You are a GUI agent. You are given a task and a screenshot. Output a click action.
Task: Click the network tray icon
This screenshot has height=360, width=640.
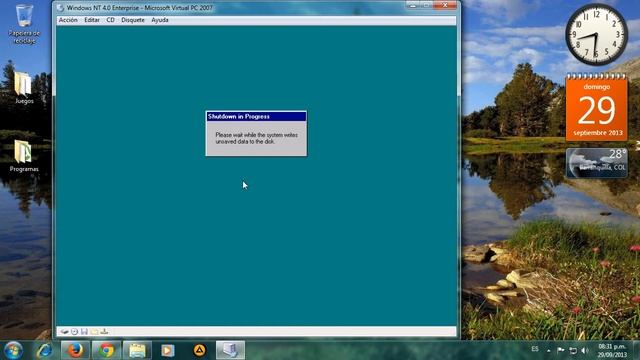573,350
